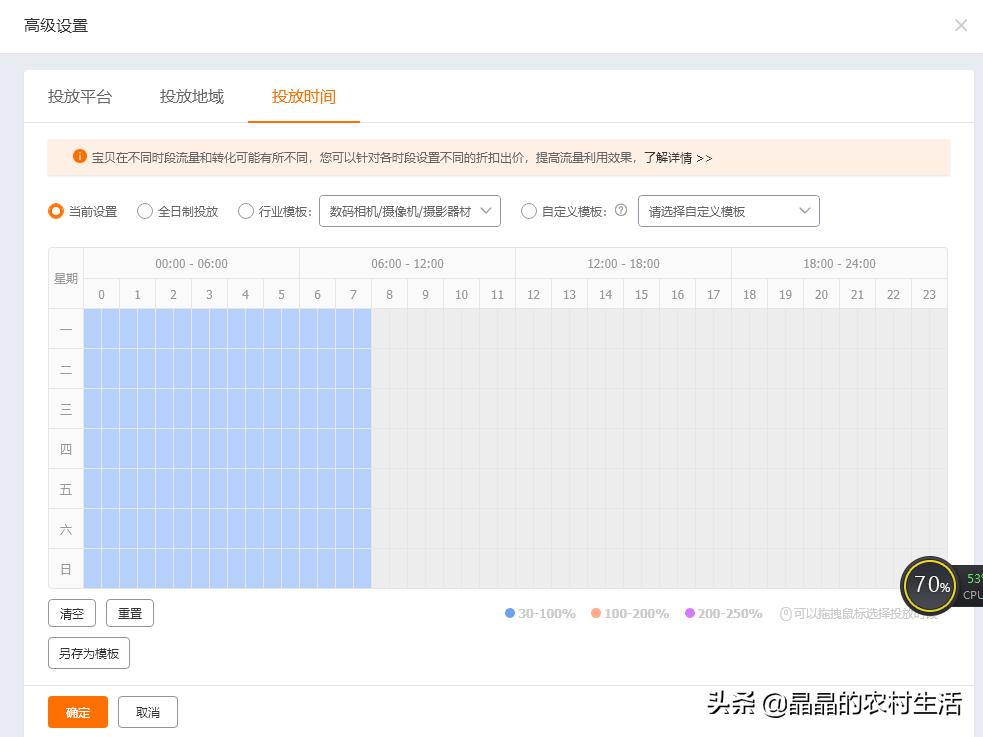Click 另存为模板 to save as template
The width and height of the screenshot is (983, 737).
89,653
